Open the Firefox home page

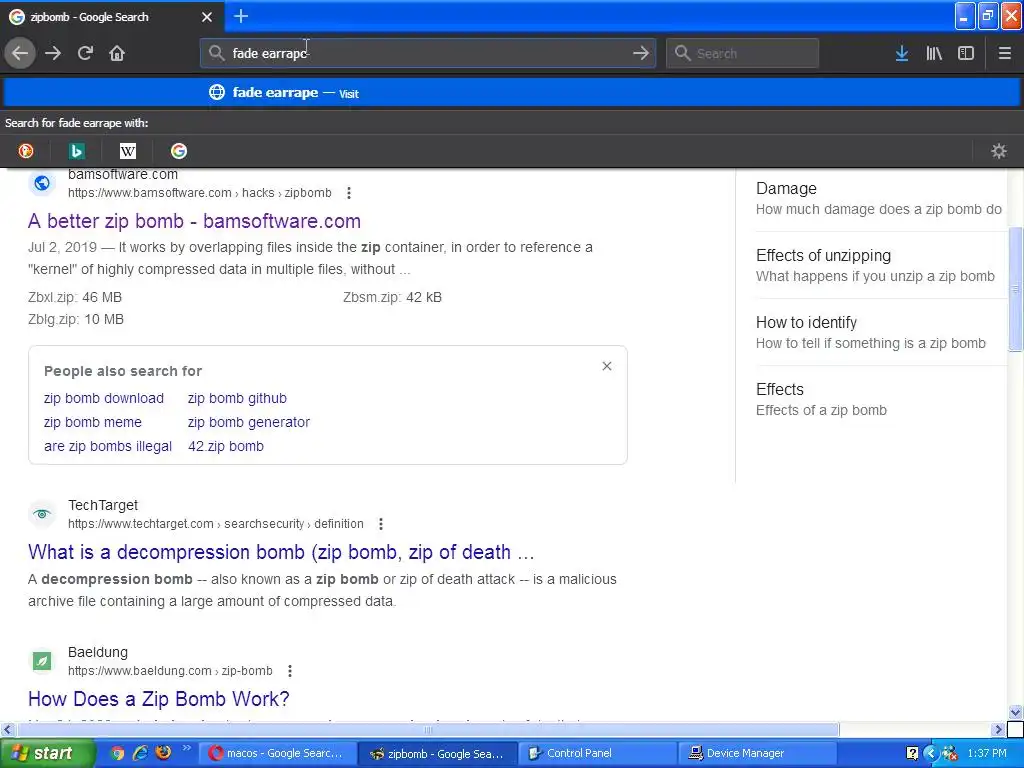click(x=117, y=53)
